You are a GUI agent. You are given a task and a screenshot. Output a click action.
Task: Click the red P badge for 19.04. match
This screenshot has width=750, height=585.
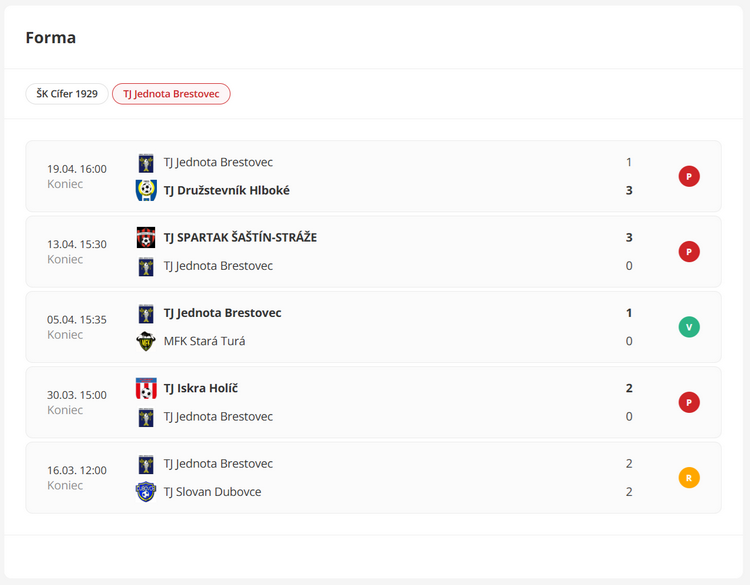point(689,176)
